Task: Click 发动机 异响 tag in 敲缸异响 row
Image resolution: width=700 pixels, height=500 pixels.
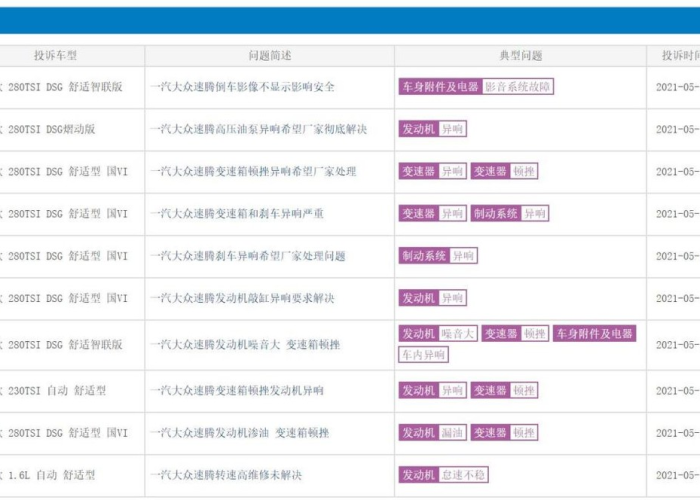Action: click(x=433, y=298)
